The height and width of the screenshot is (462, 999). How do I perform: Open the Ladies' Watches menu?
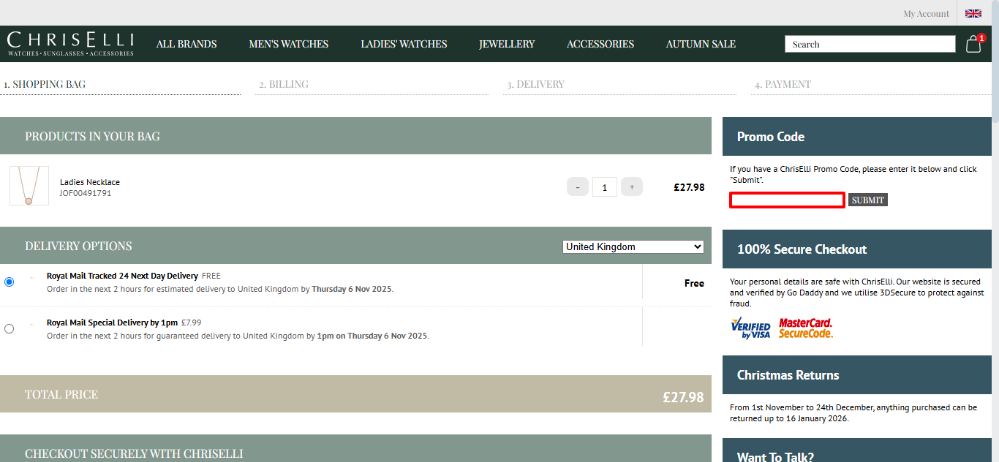point(404,44)
